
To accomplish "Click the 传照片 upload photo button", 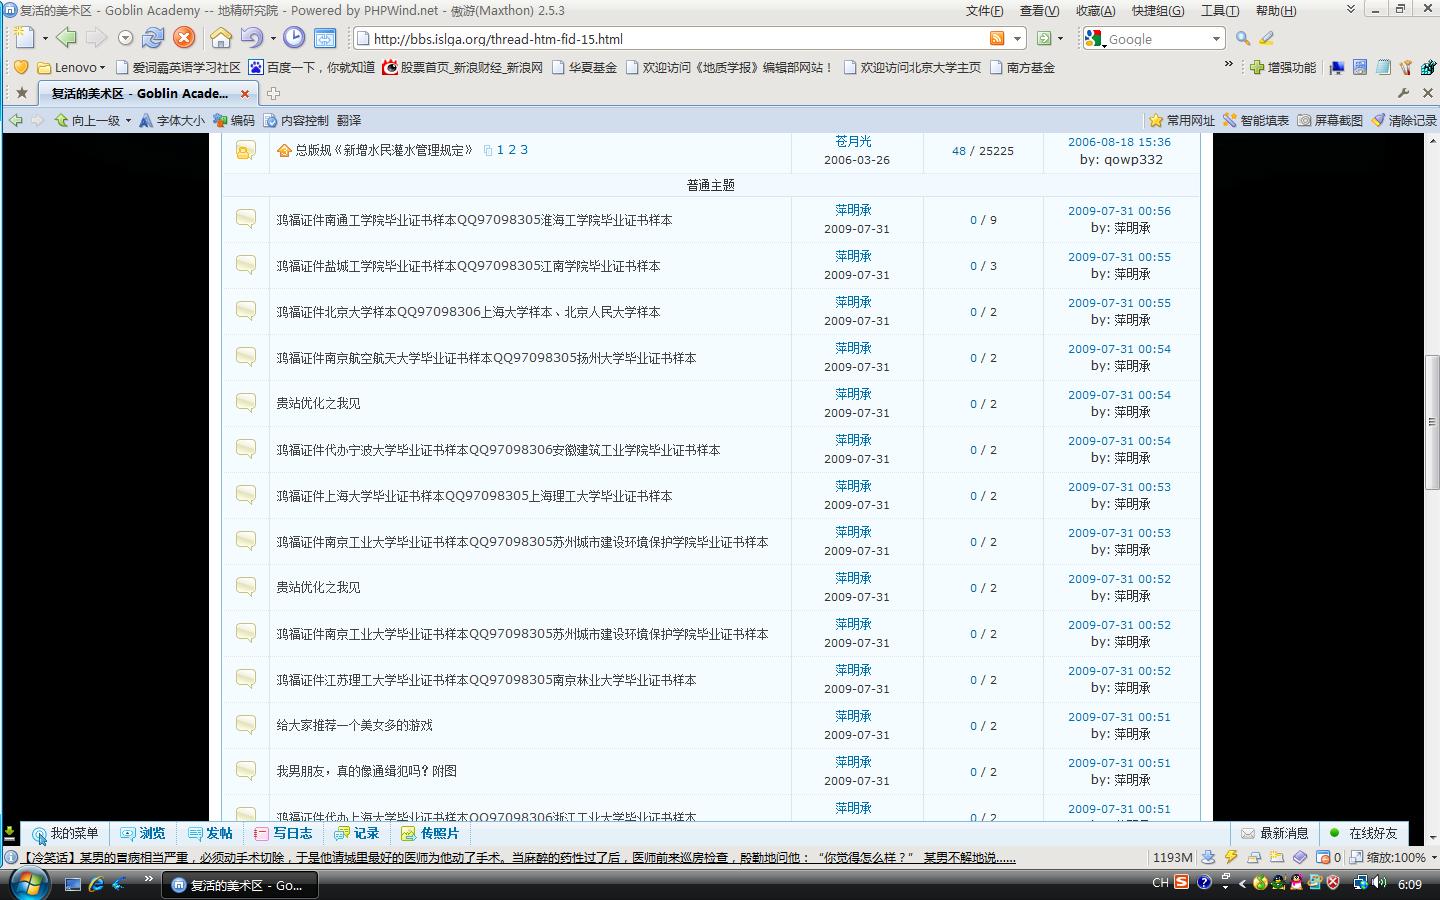I will click(x=430, y=833).
